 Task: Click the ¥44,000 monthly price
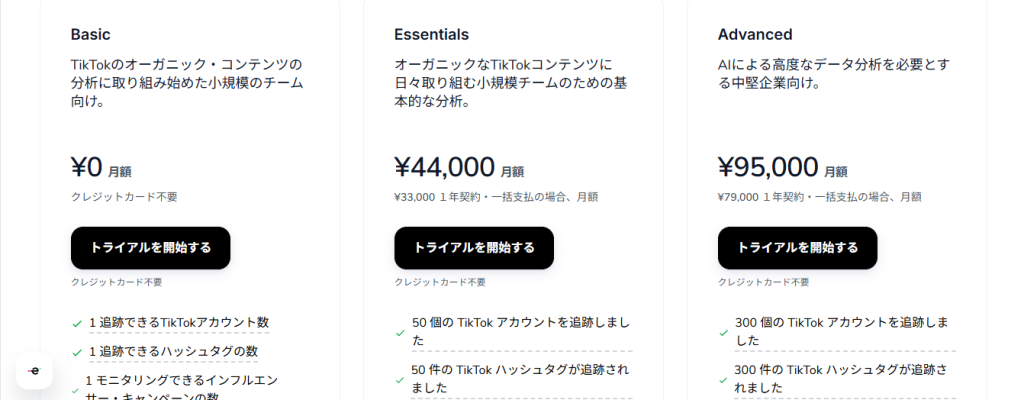[x=445, y=166]
